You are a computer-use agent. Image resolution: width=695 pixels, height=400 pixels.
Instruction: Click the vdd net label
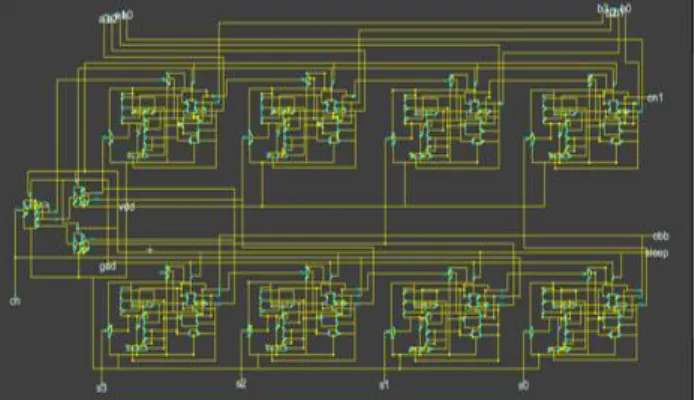click(127, 207)
